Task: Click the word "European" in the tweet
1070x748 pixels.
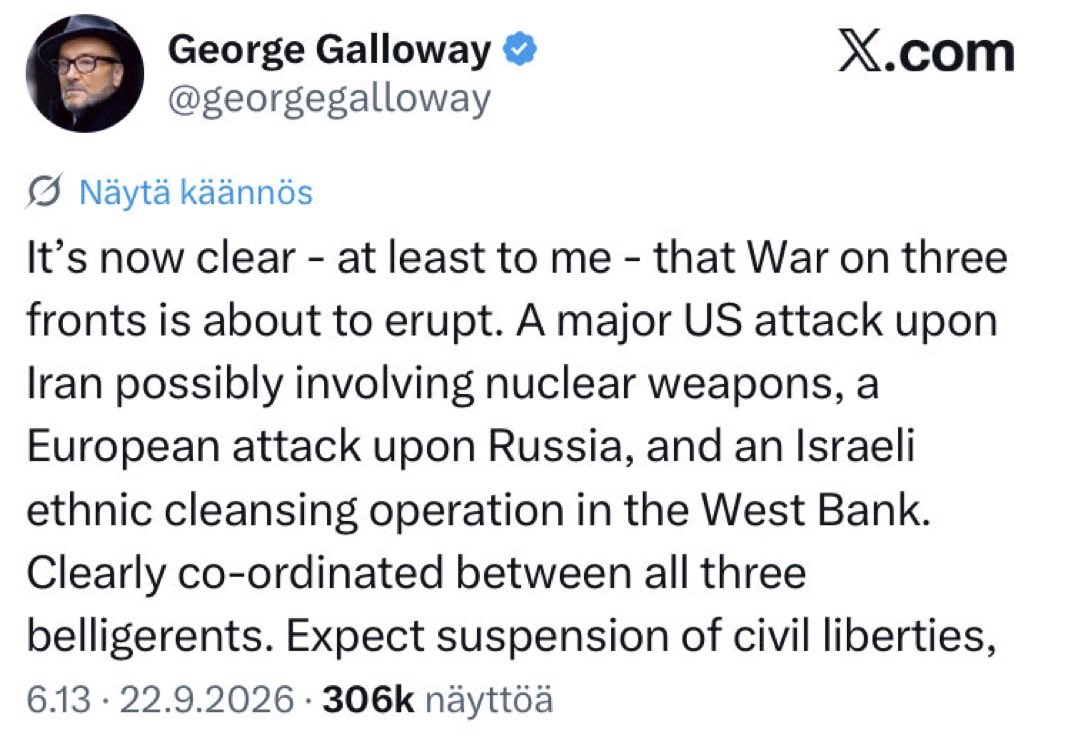Action: [124, 448]
